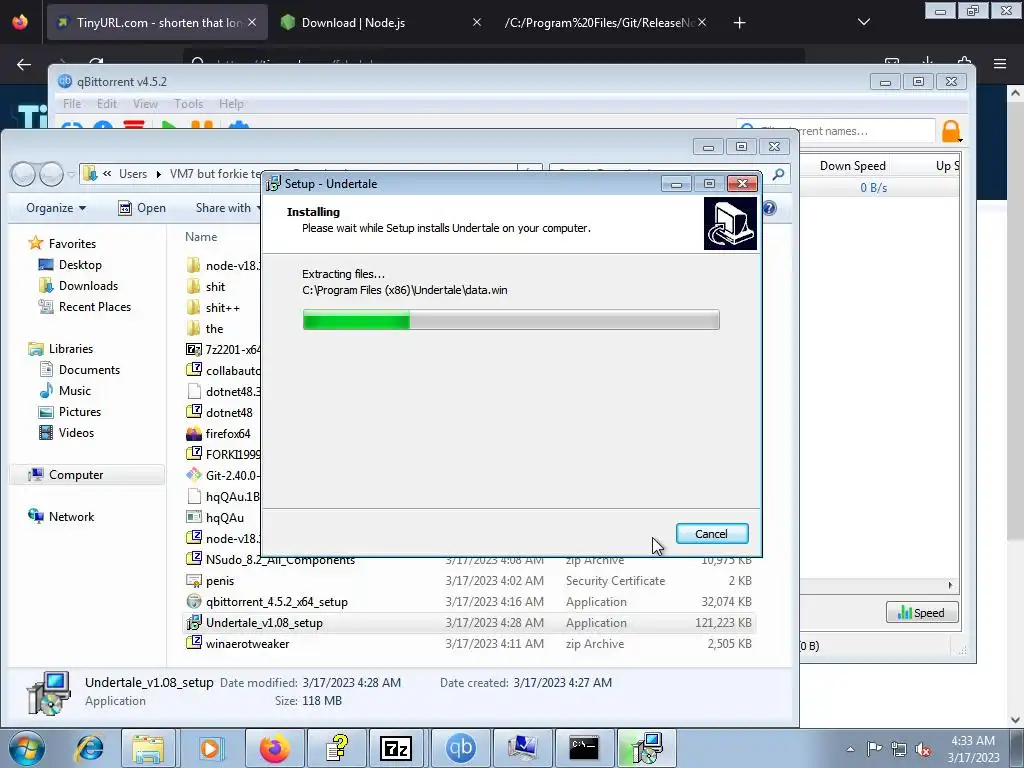Viewport: 1024px width, 768px height.
Task: Open Explorer recent pages dropdown arrow
Action: (x=71, y=174)
